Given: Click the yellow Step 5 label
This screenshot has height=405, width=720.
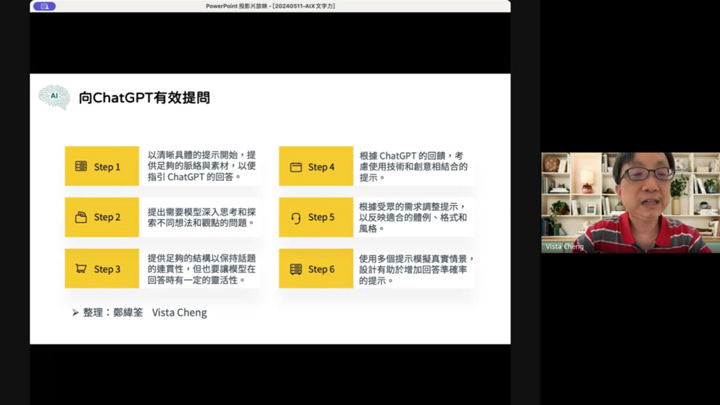Looking at the screenshot, I should click(316, 217).
